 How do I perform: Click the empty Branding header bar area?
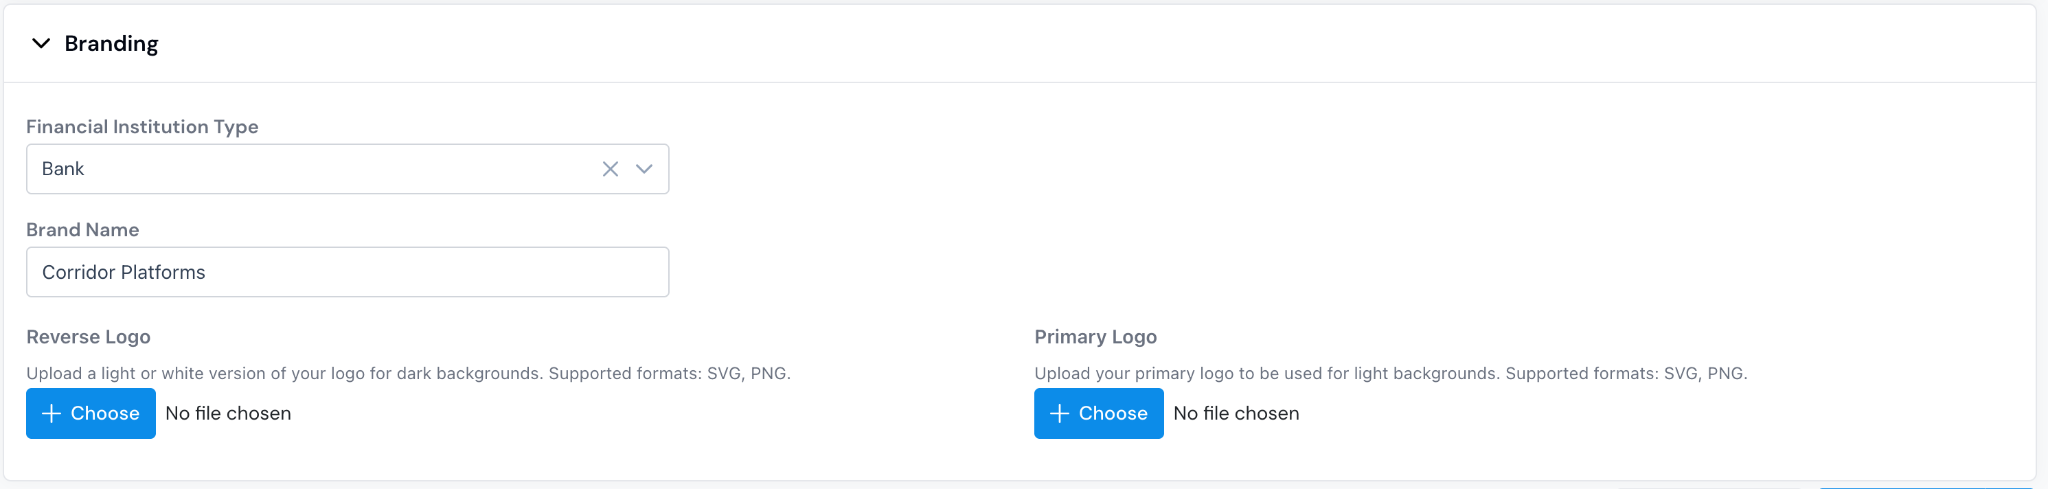coord(1100,43)
